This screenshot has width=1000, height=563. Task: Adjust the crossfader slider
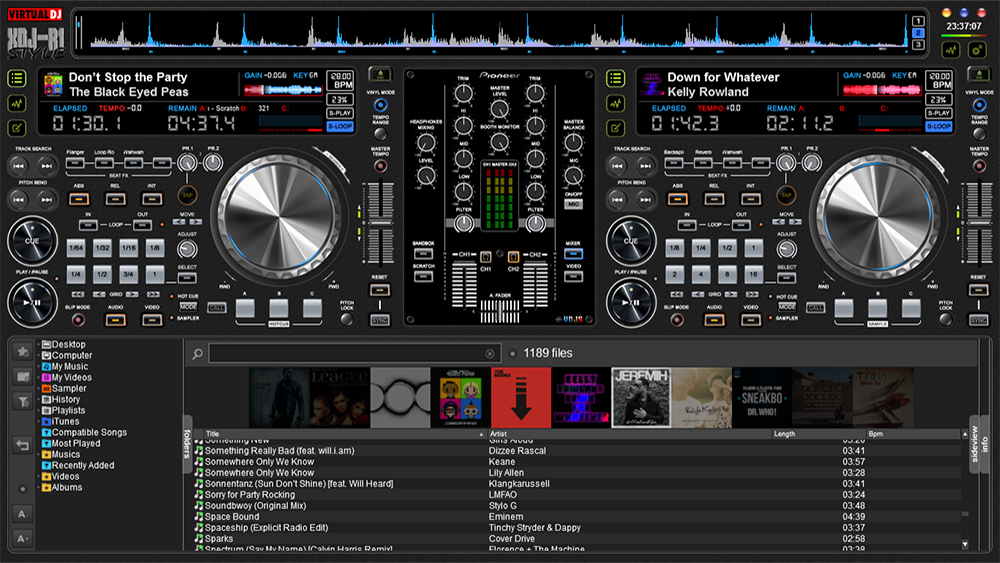pos(499,311)
